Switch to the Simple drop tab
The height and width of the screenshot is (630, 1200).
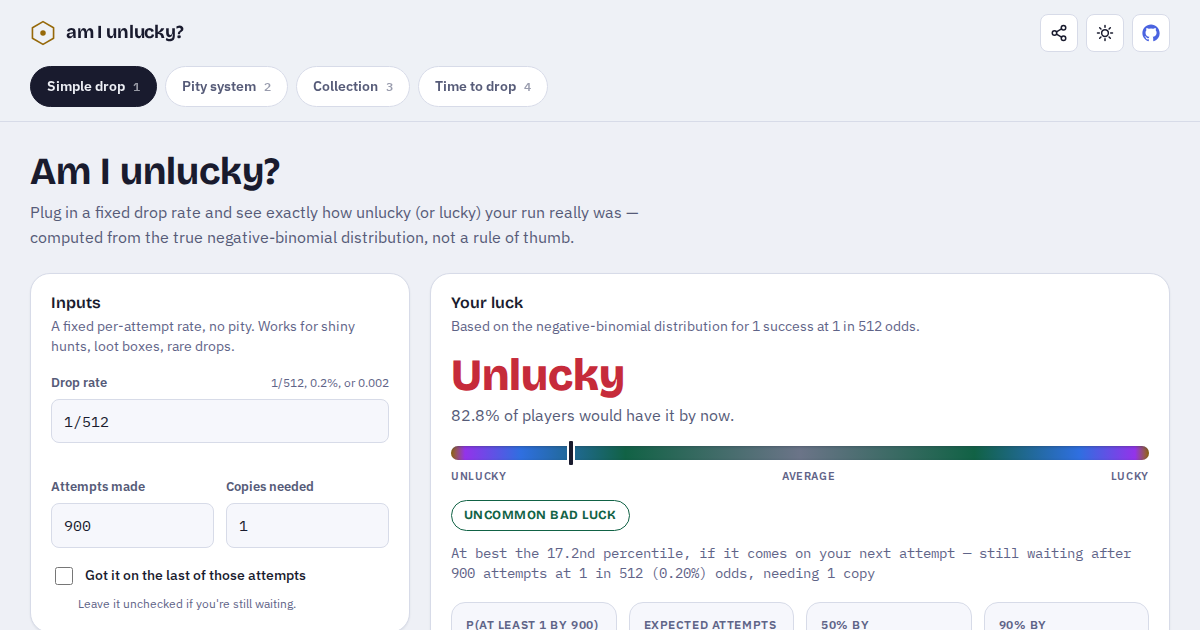coord(93,87)
